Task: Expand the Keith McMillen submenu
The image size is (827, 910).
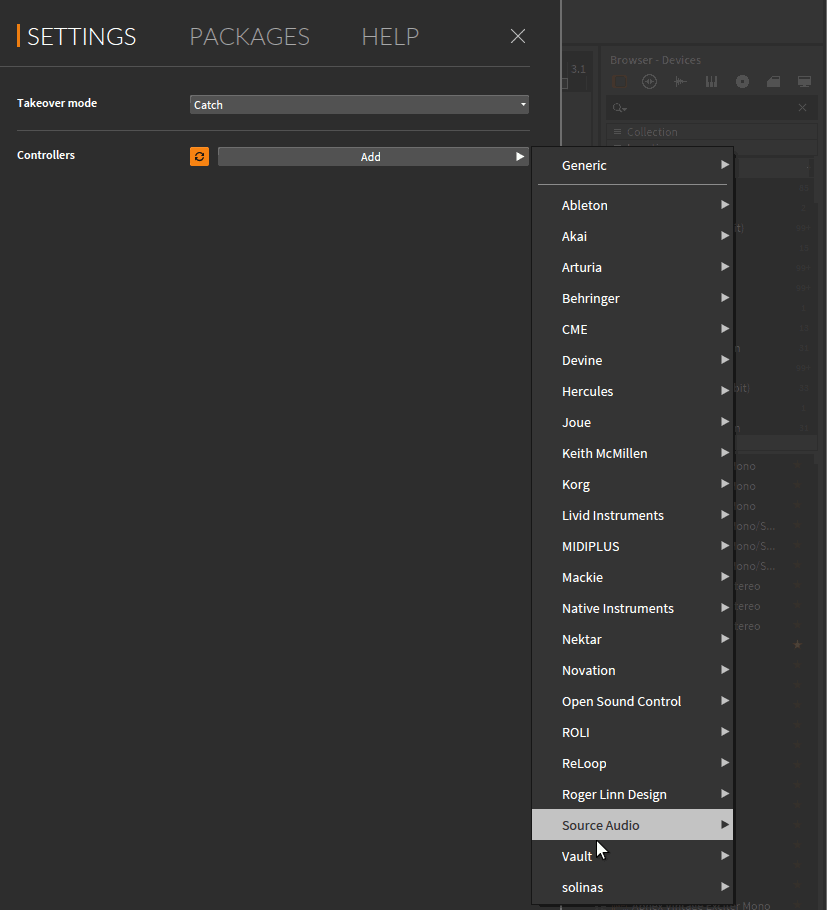Action: point(633,453)
